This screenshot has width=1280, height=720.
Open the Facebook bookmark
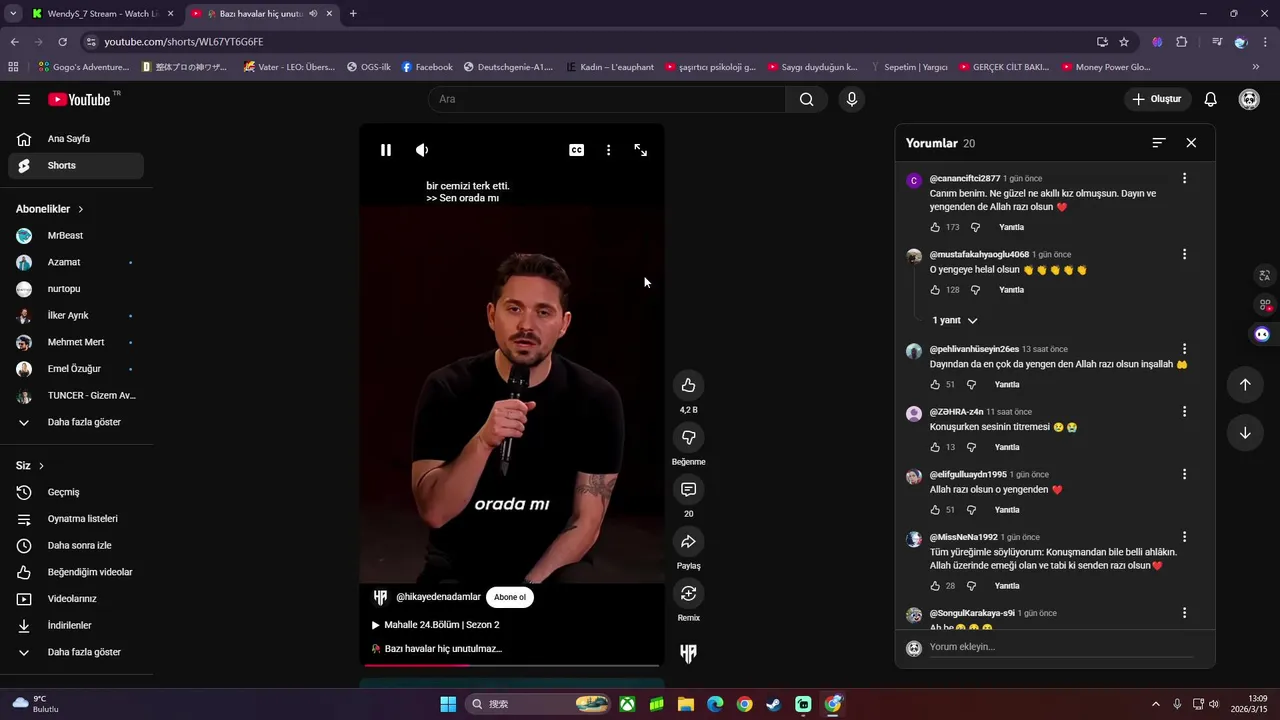tap(427, 67)
